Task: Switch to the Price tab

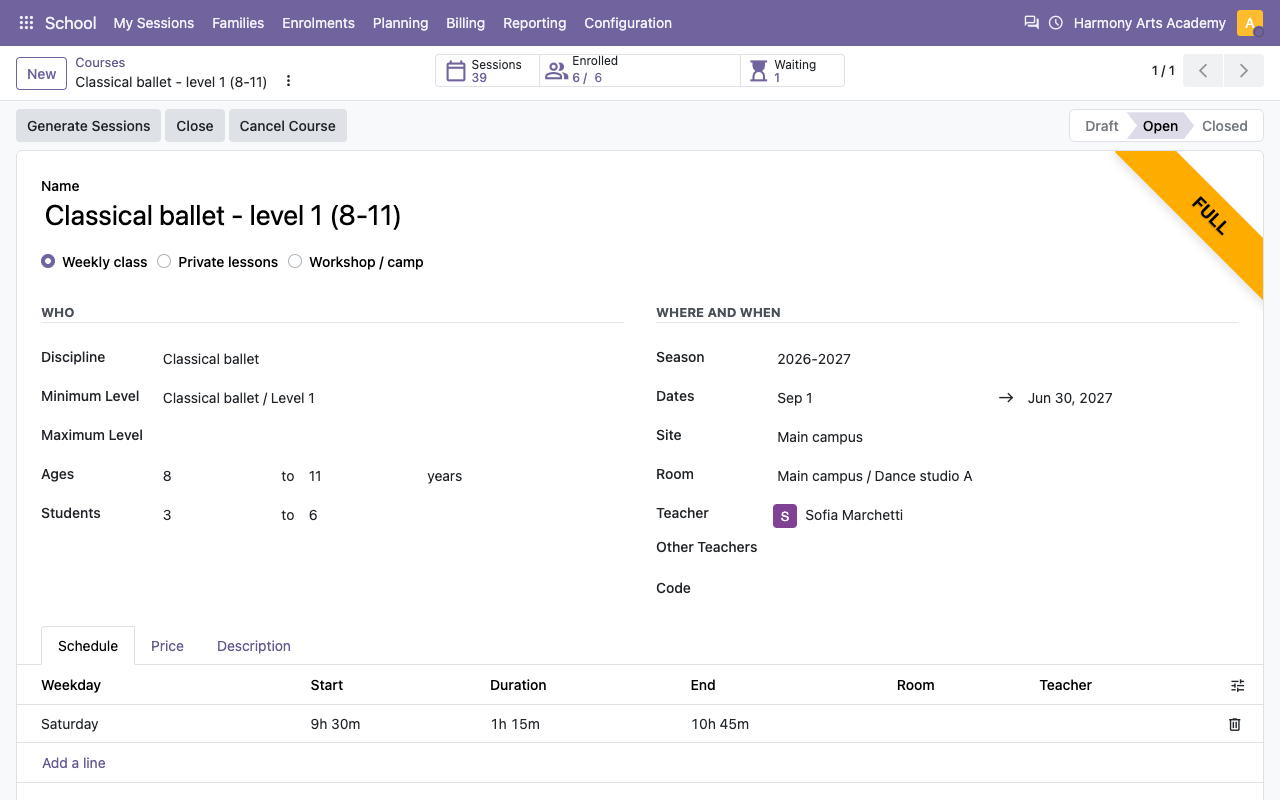Action: coord(167,646)
